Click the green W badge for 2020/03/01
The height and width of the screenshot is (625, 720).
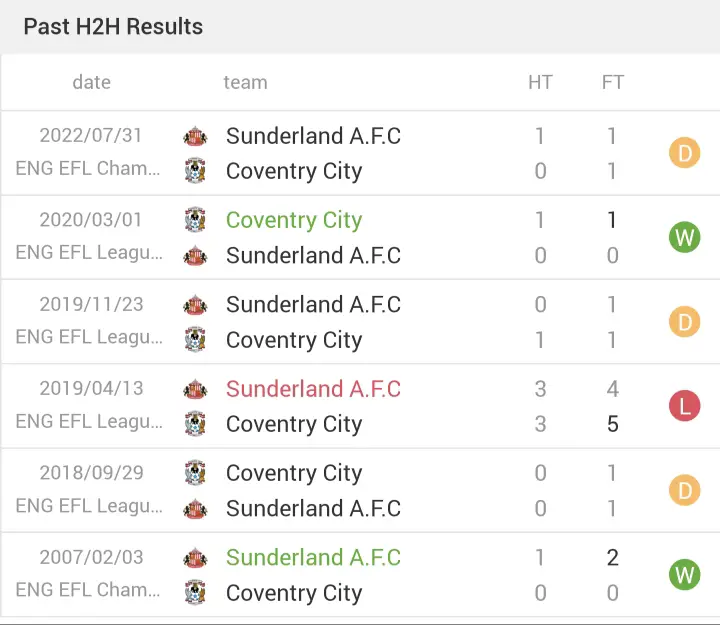(x=684, y=237)
